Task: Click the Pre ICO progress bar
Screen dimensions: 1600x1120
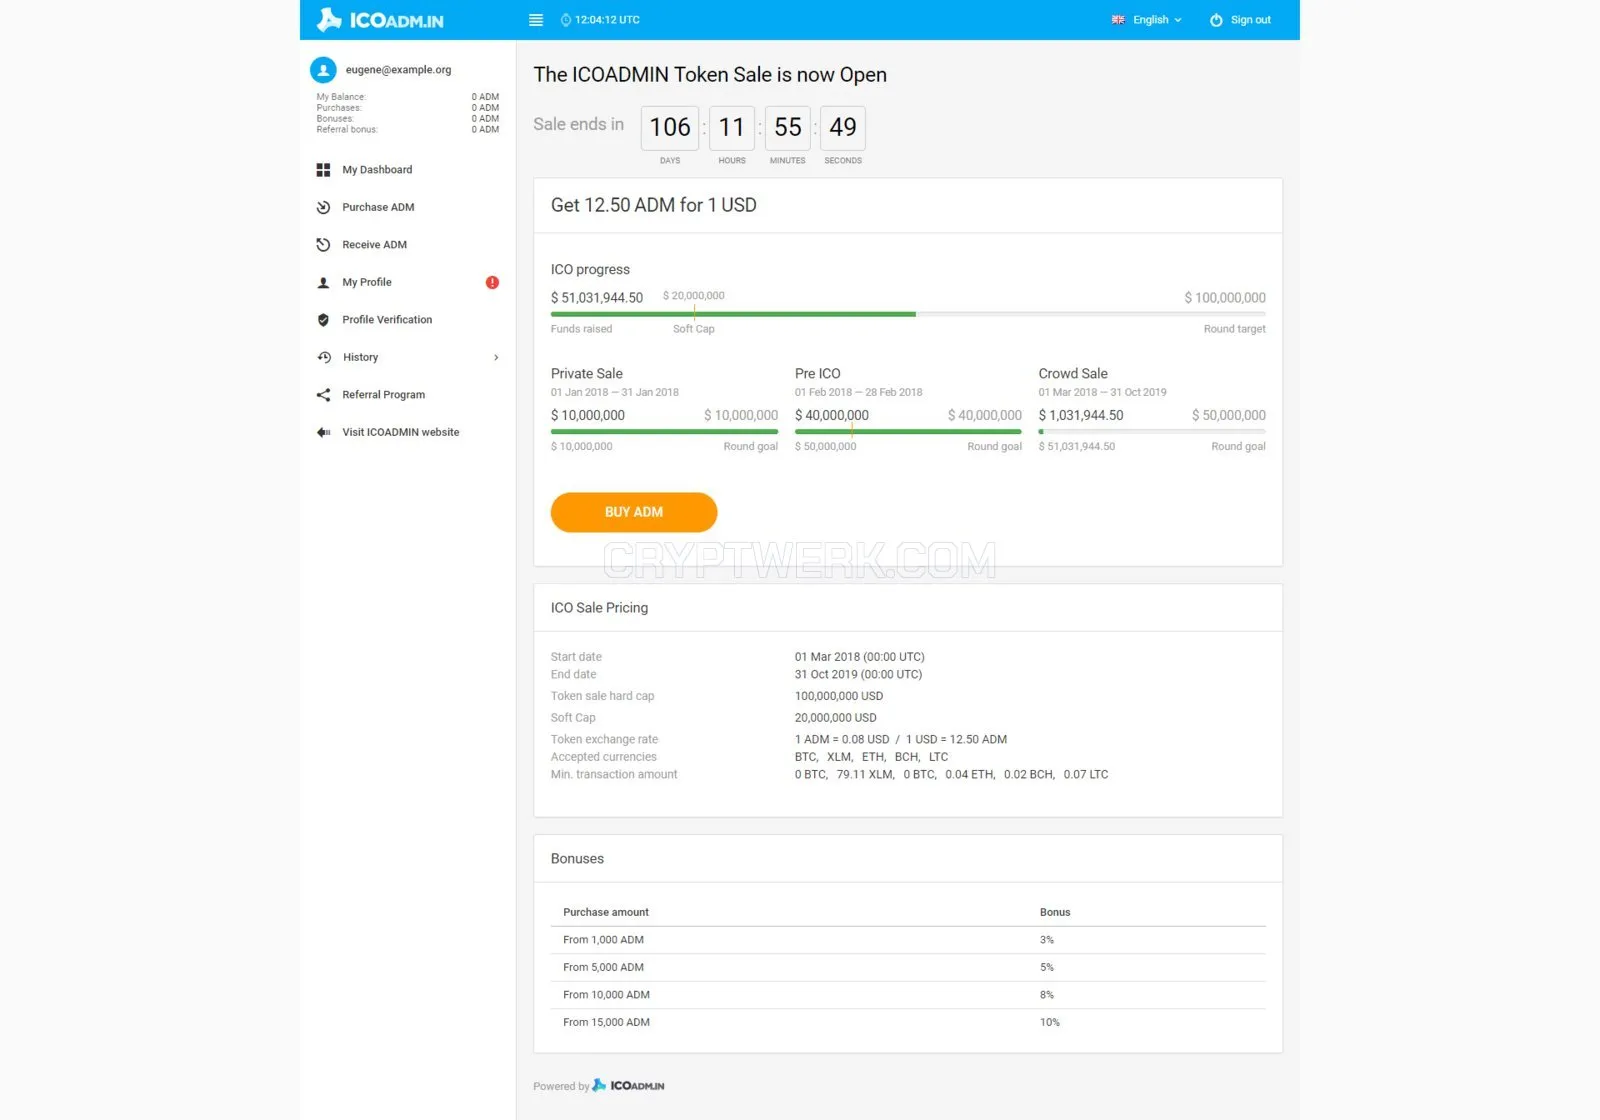Action: 908,432
